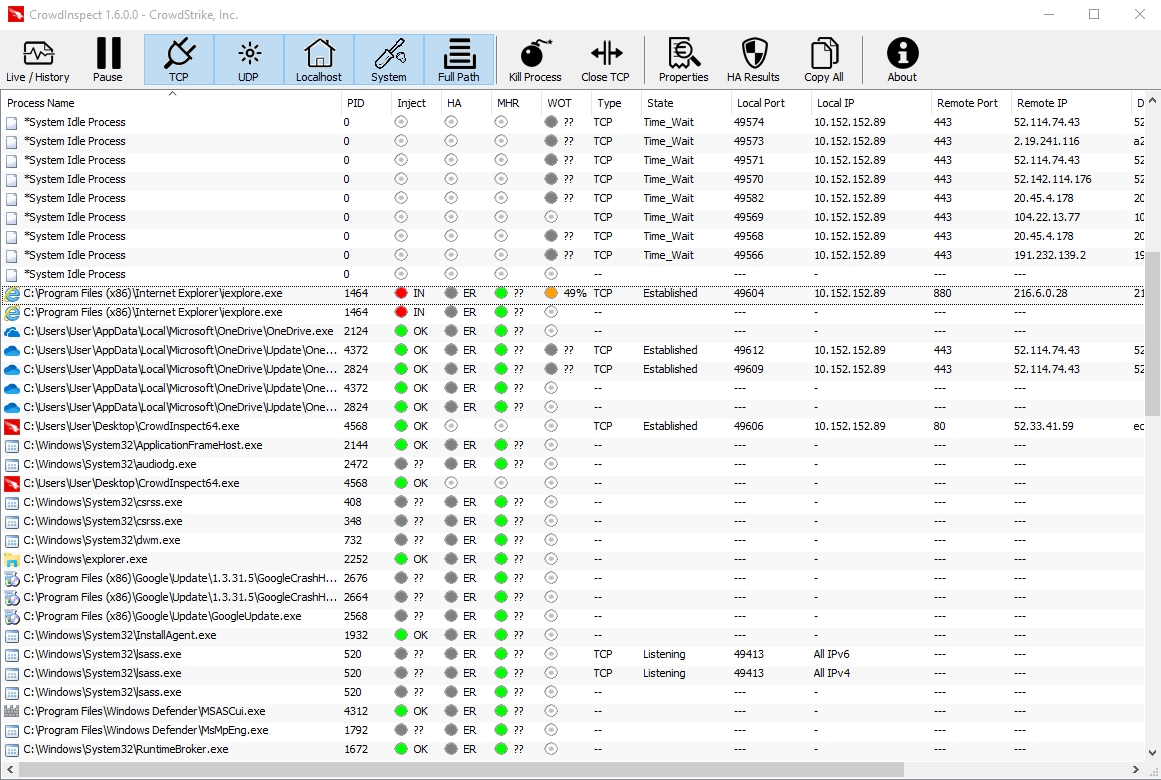Click the orange 49% WOT indicator
Viewport: 1161px width, 780px height.
(x=552, y=294)
